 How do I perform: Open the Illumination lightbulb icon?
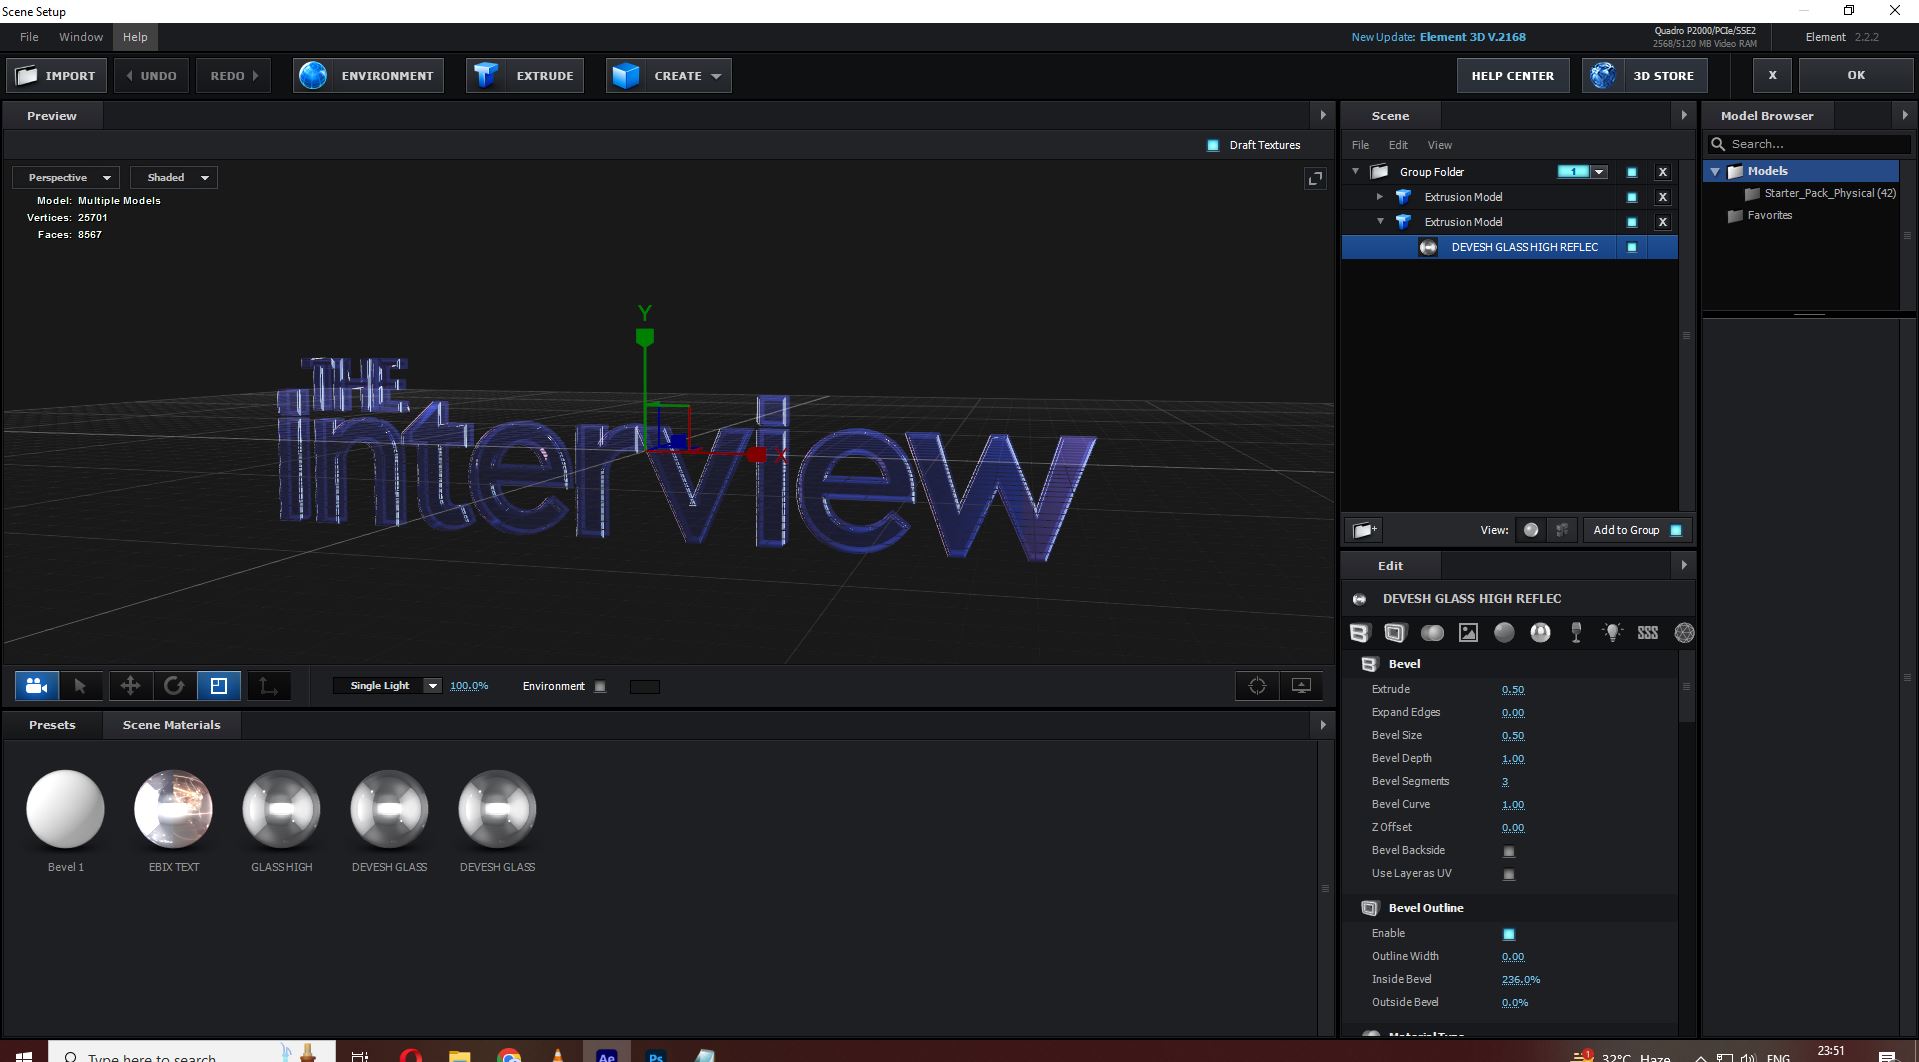coord(1612,633)
